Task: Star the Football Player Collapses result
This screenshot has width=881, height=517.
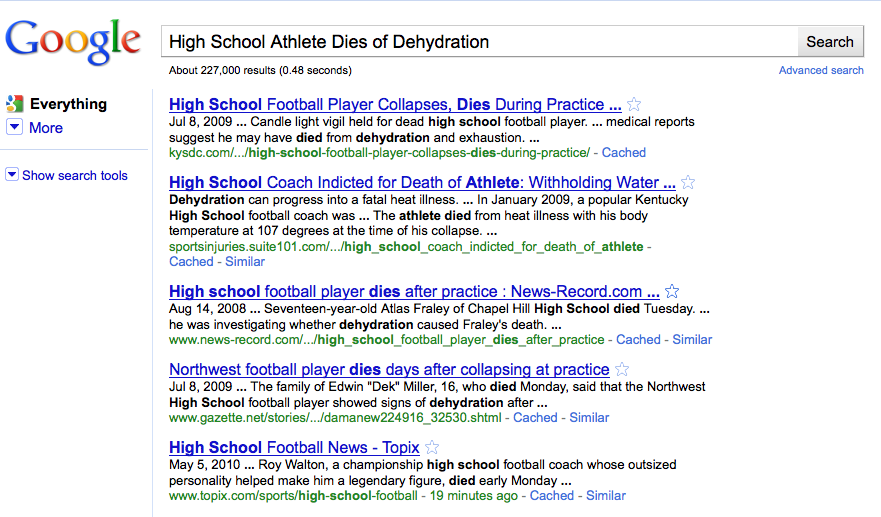Action: 634,105
